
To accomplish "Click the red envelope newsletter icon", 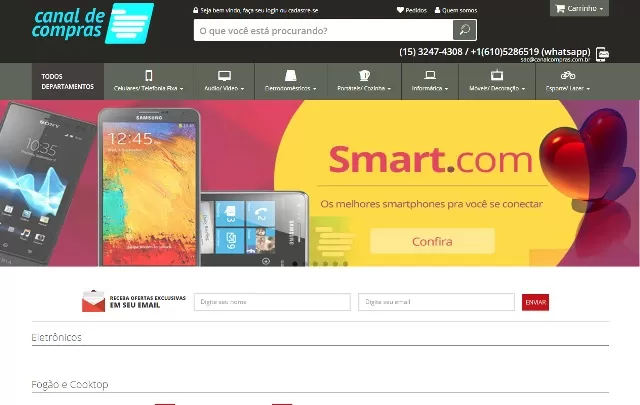I will point(93,301).
